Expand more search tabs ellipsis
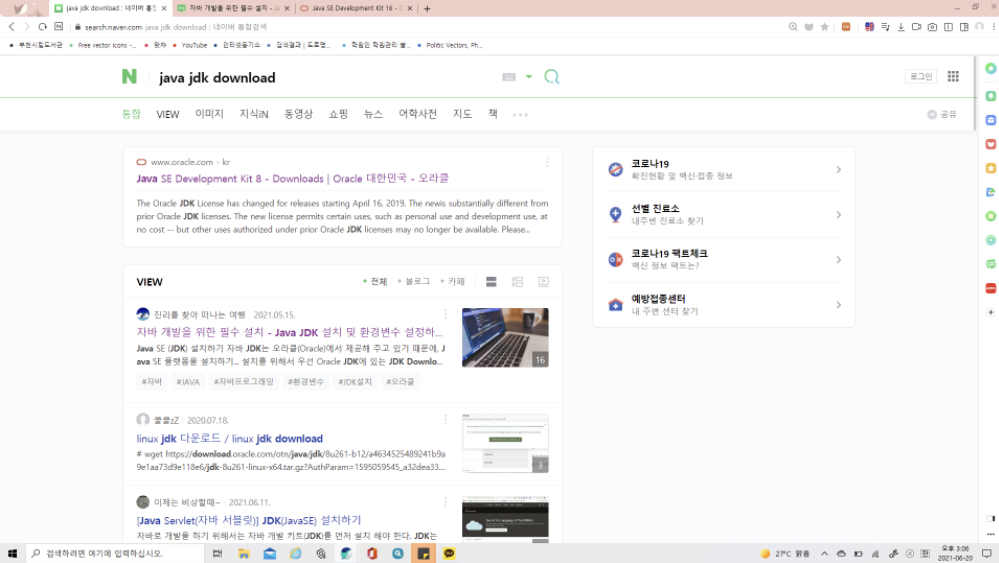This screenshot has height=563, width=999. pyautogui.click(x=520, y=115)
